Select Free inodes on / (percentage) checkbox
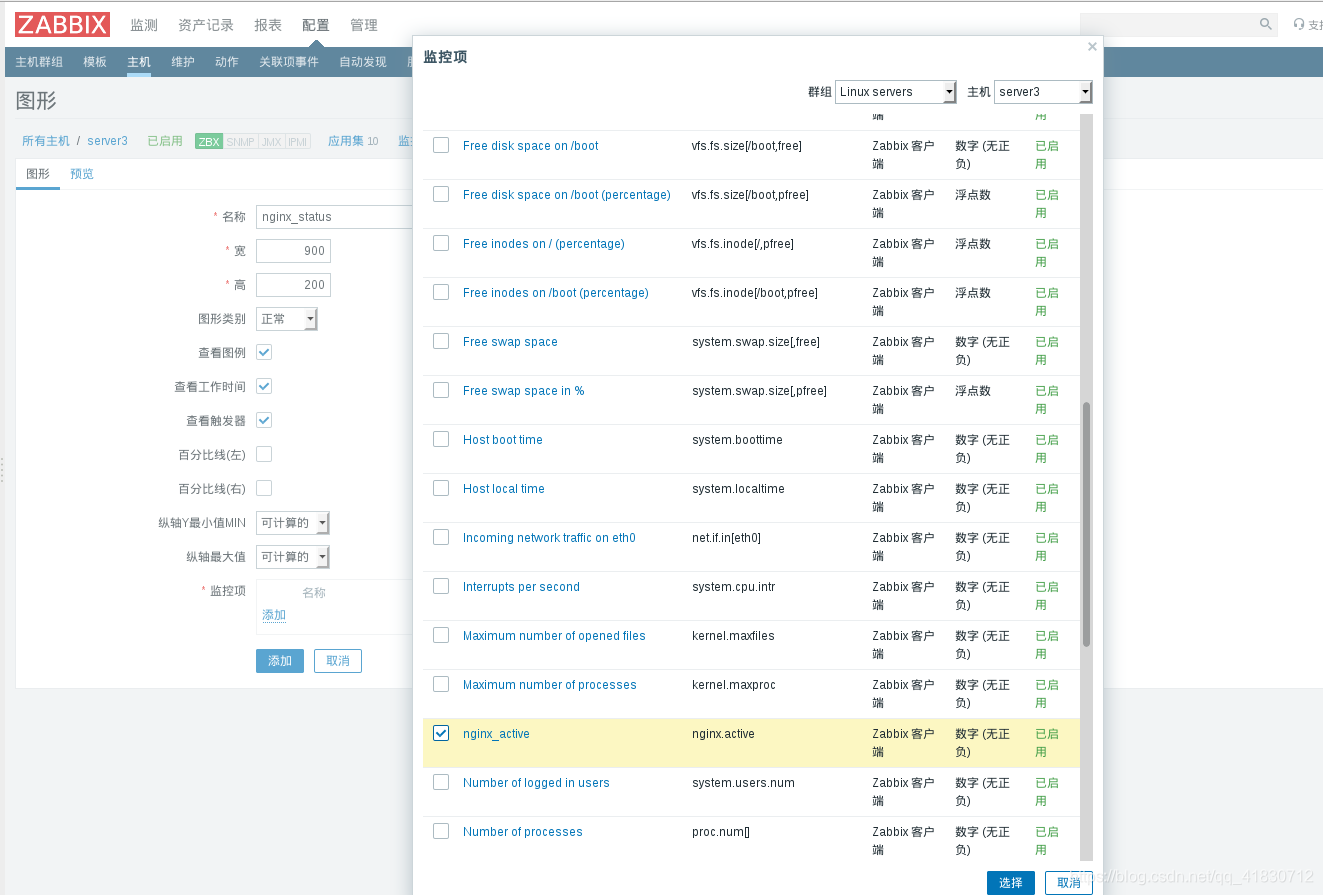1323x895 pixels. (x=441, y=243)
